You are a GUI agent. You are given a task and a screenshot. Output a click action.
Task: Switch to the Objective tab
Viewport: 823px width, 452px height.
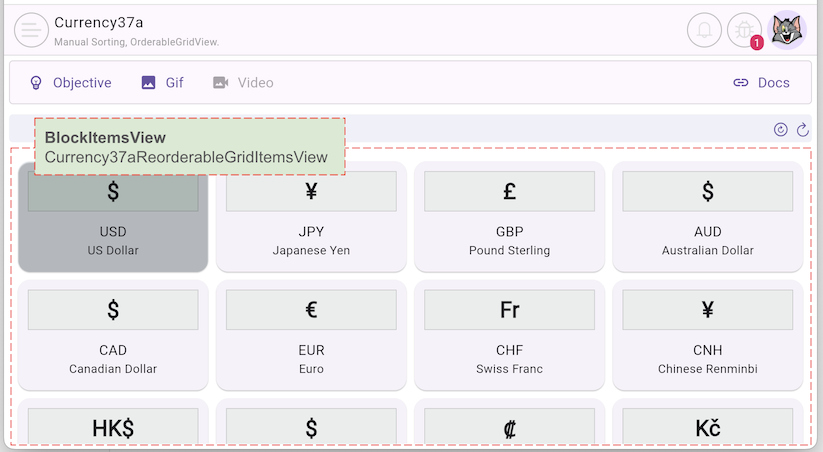pyautogui.click(x=70, y=83)
